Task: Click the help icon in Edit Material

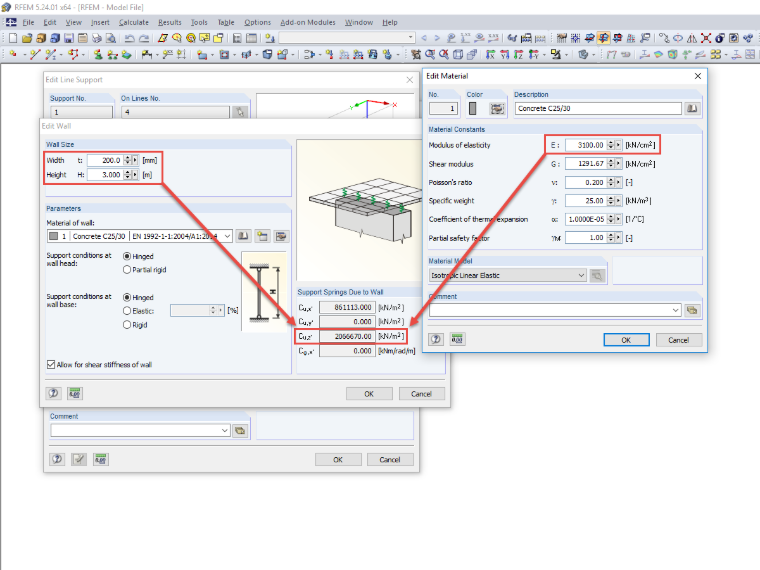Action: click(x=436, y=339)
